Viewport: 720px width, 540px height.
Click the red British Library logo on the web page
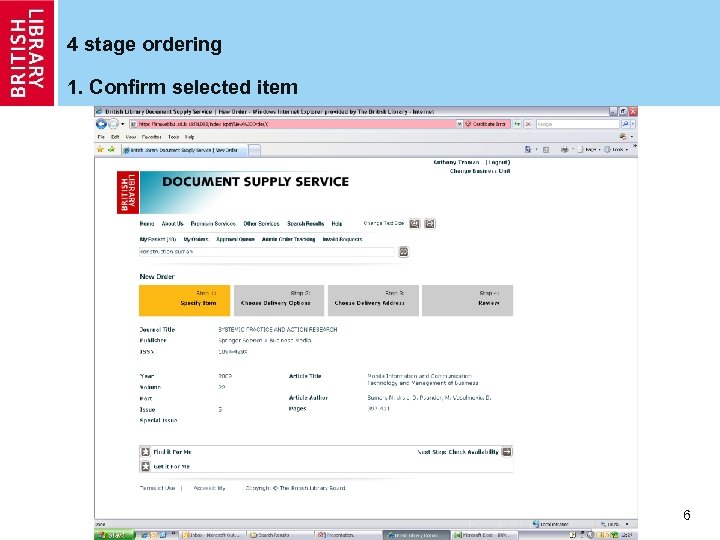(128, 192)
